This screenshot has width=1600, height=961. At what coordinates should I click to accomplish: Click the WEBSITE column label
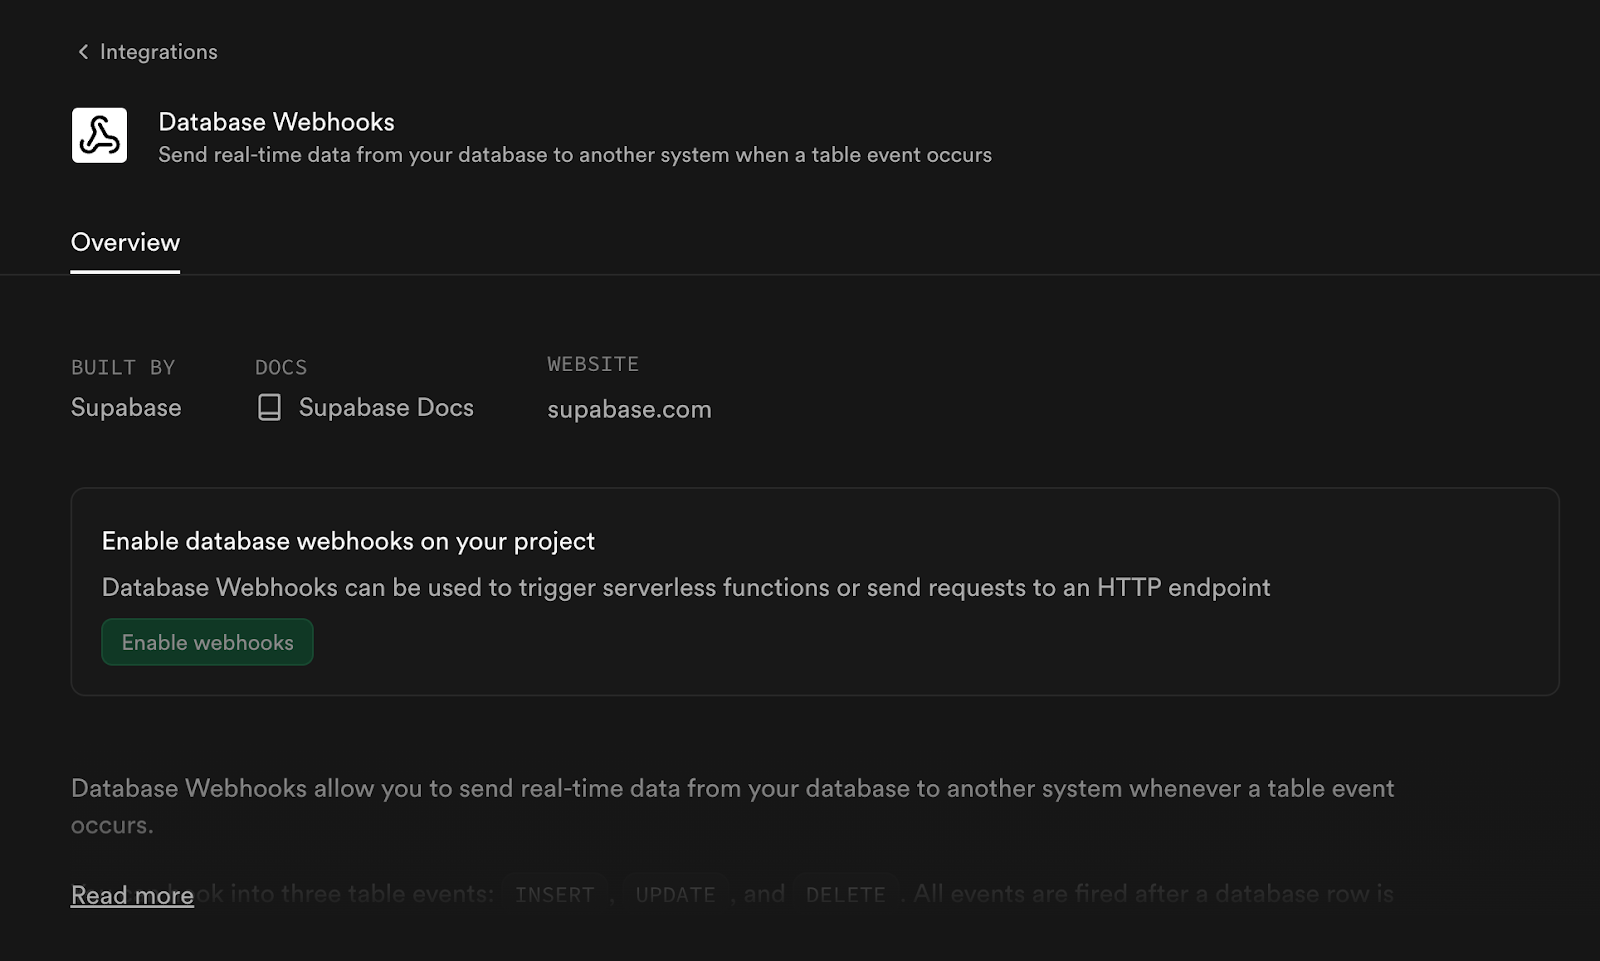point(593,364)
